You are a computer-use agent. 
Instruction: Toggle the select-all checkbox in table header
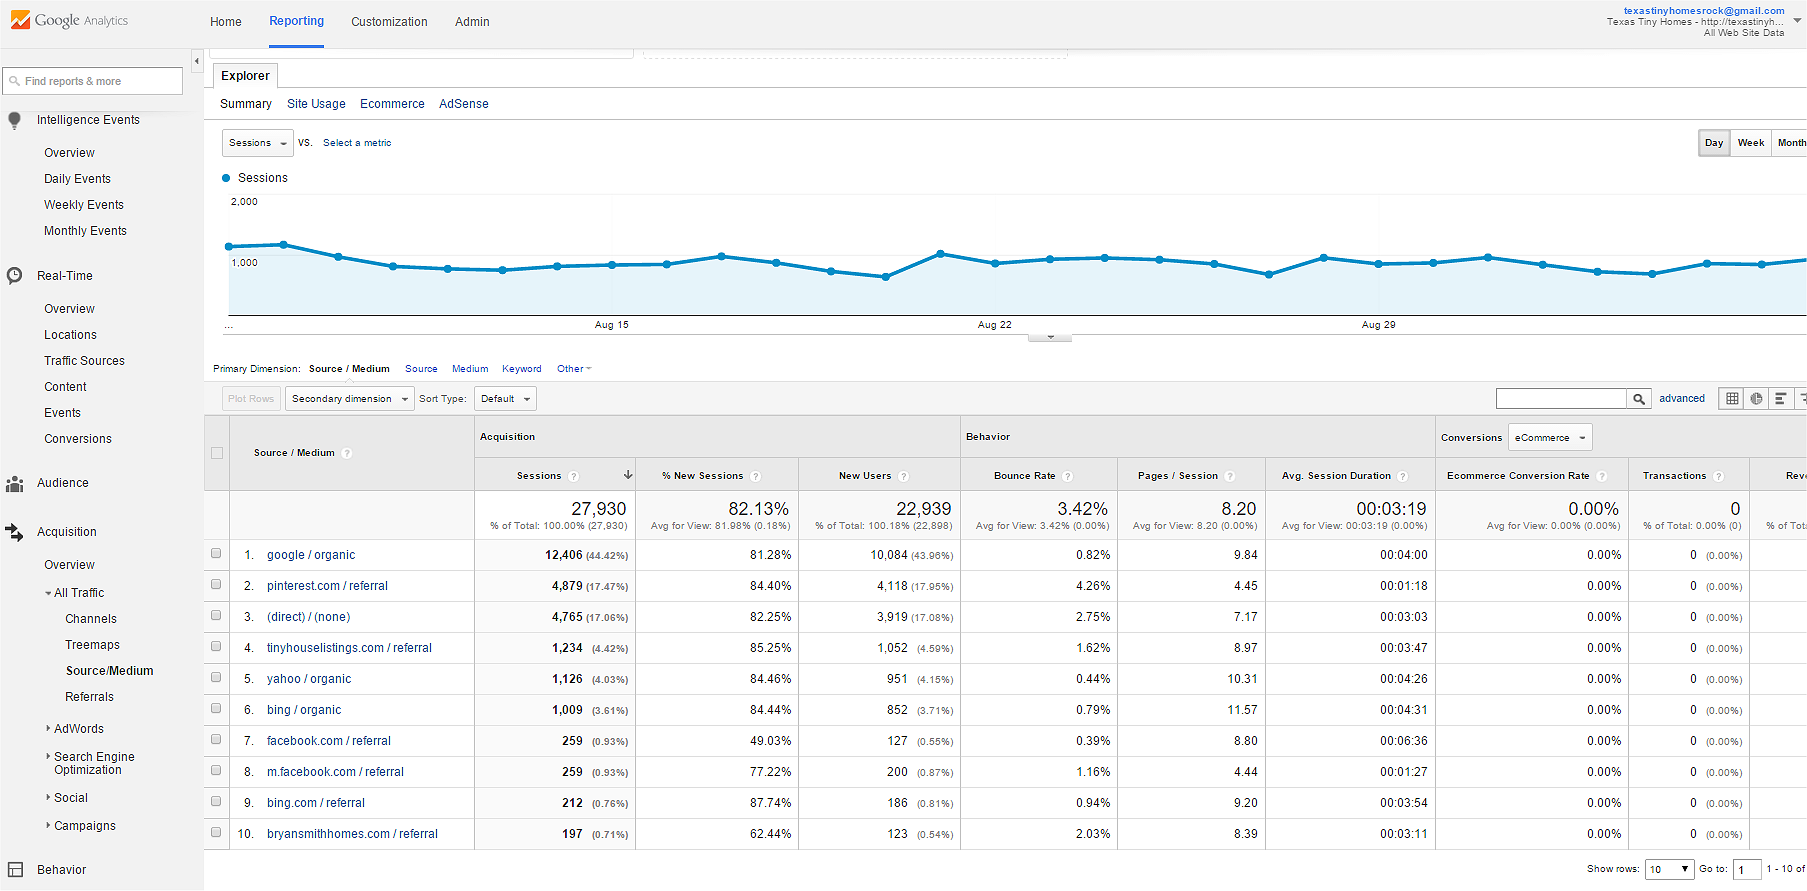pos(217,453)
